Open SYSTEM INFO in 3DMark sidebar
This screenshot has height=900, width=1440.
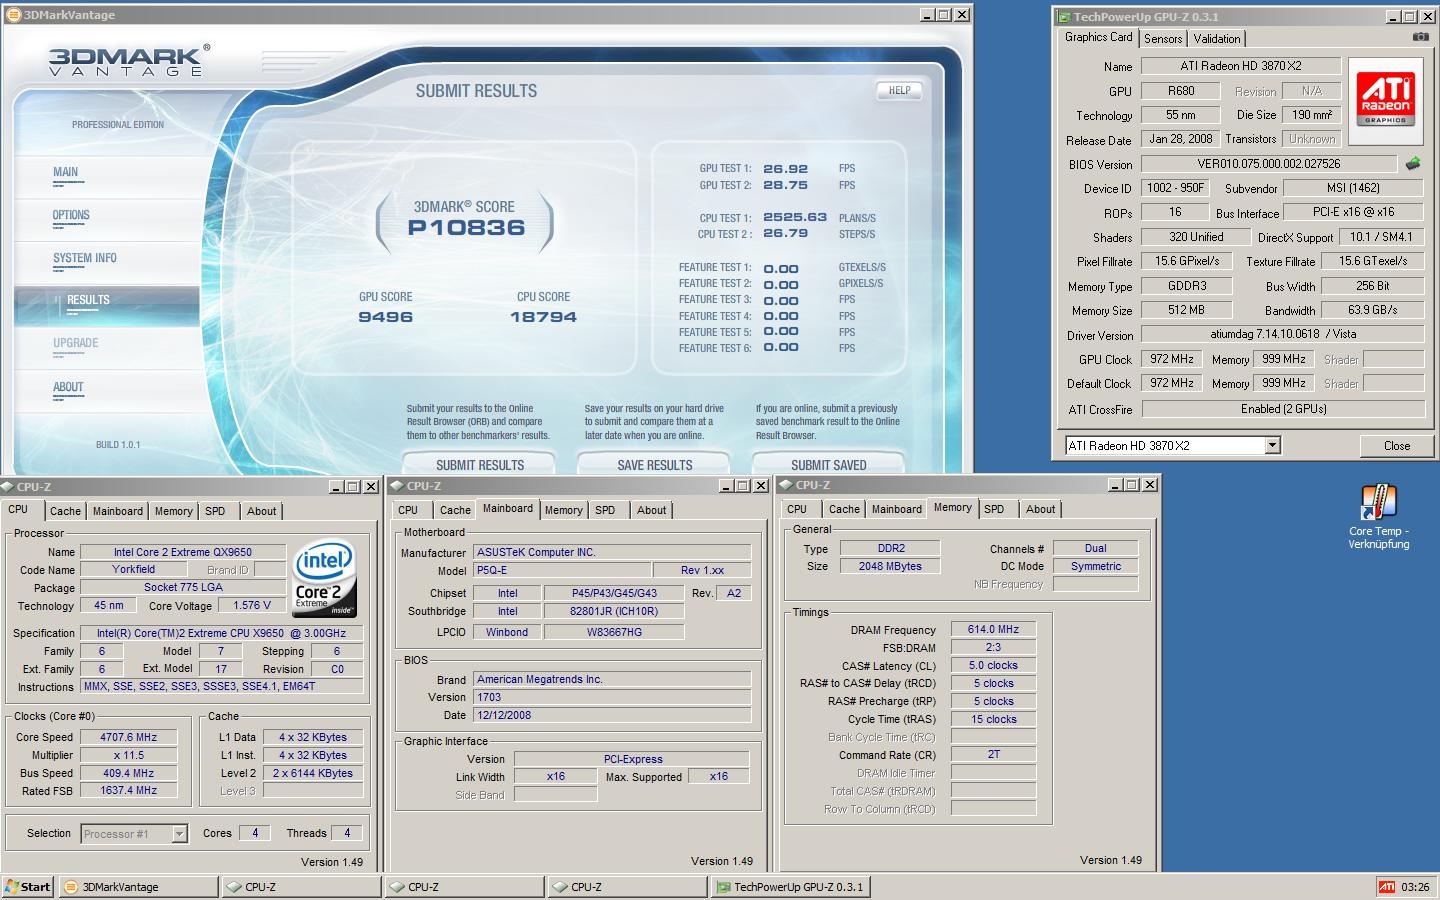pyautogui.click(x=85, y=258)
